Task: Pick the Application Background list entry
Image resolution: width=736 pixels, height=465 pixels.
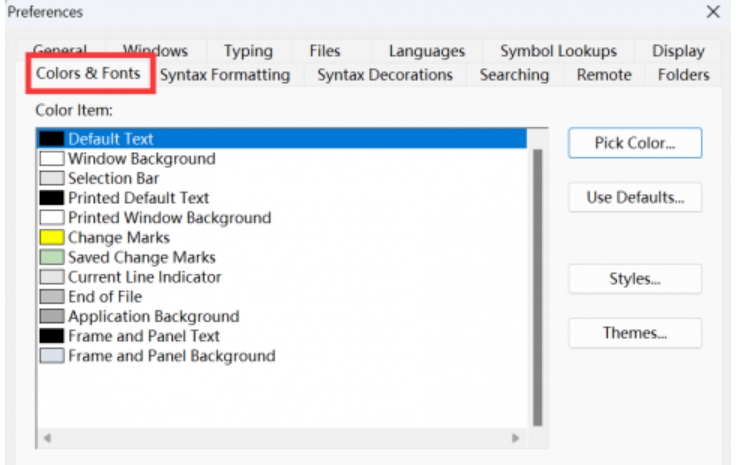Action: pos(153,317)
